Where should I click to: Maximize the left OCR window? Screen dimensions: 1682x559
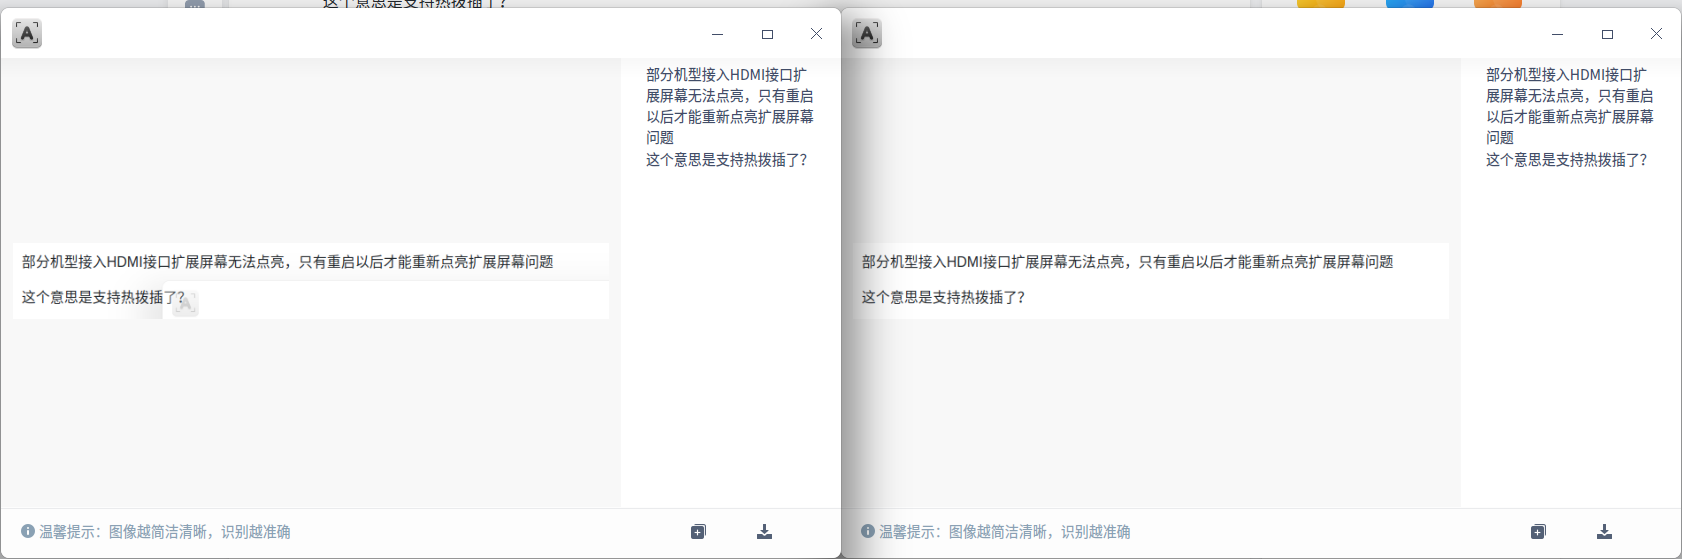(x=767, y=34)
